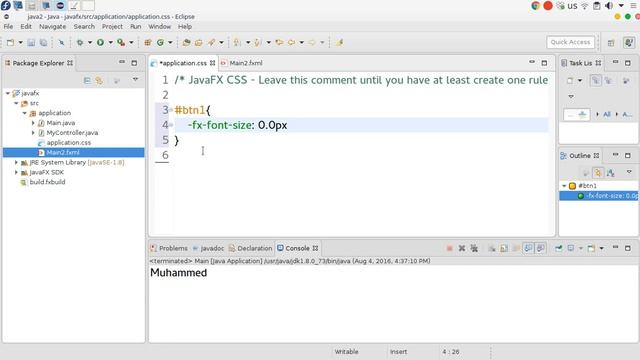This screenshot has width=640, height=360.
Task: Click the Open Console icon
Action: tap(591, 248)
